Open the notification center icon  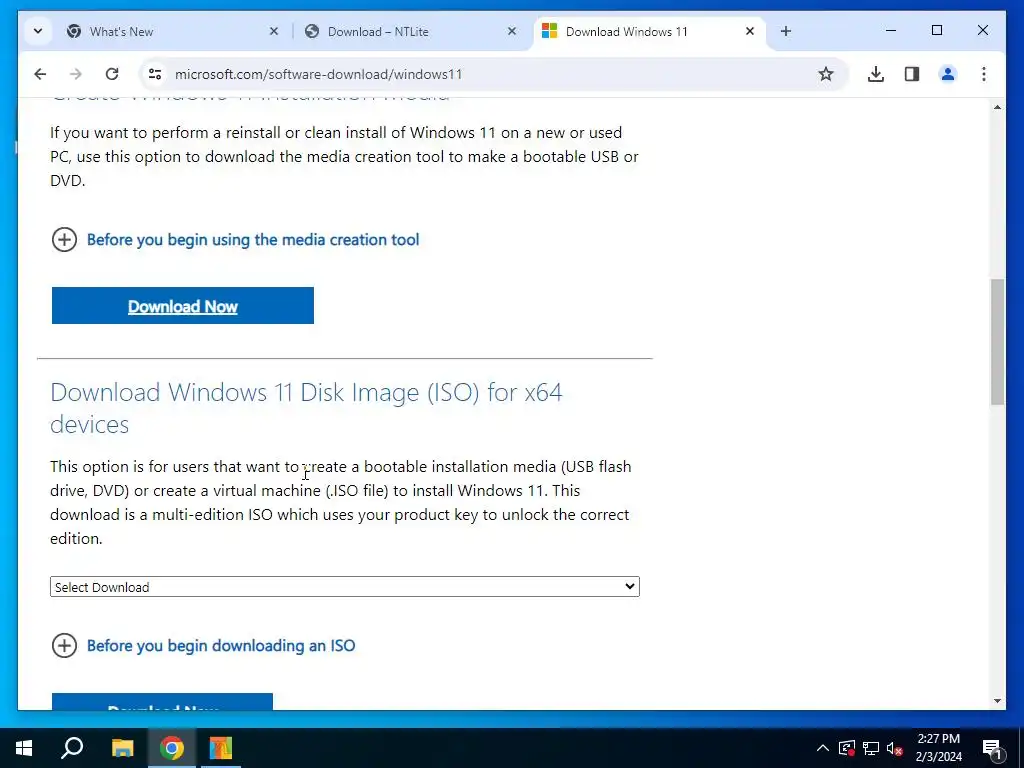[x=993, y=749]
